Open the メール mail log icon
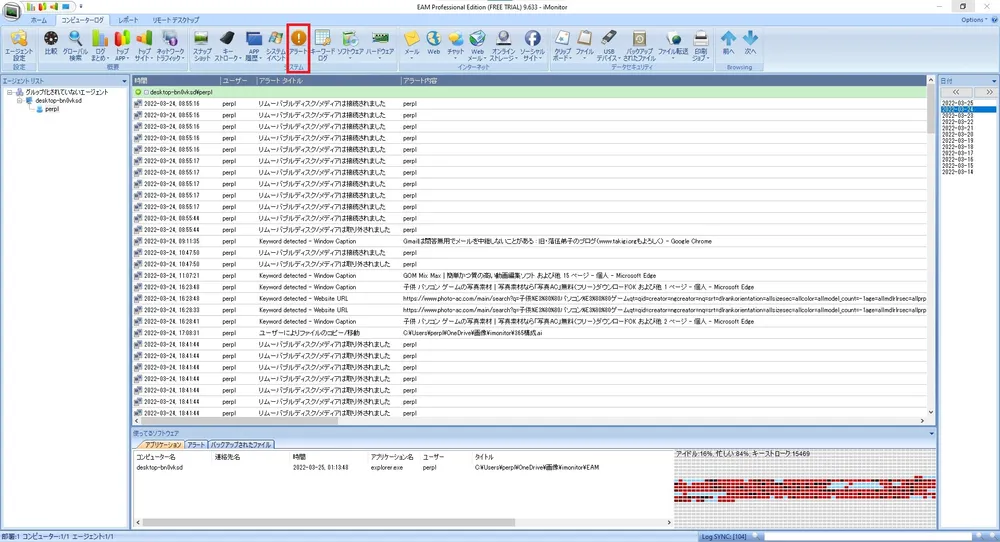Screen dimensions: 1000x542 pyautogui.click(x=412, y=43)
